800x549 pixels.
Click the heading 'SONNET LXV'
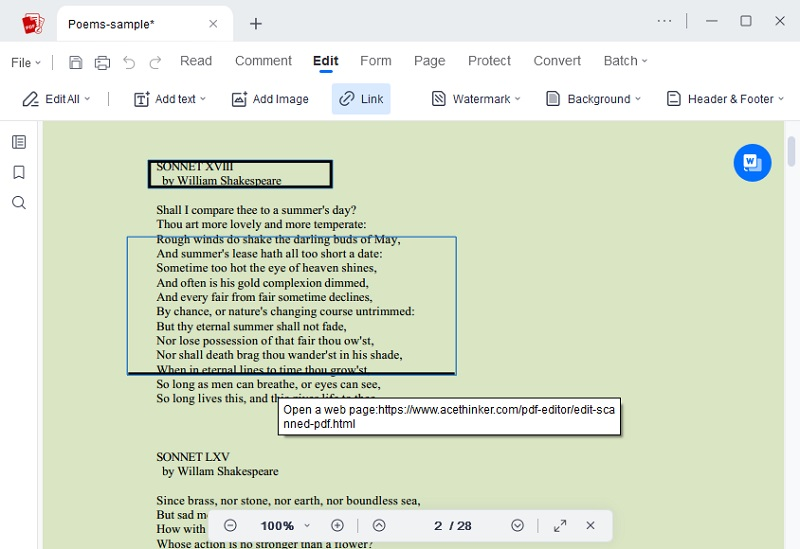tap(193, 457)
